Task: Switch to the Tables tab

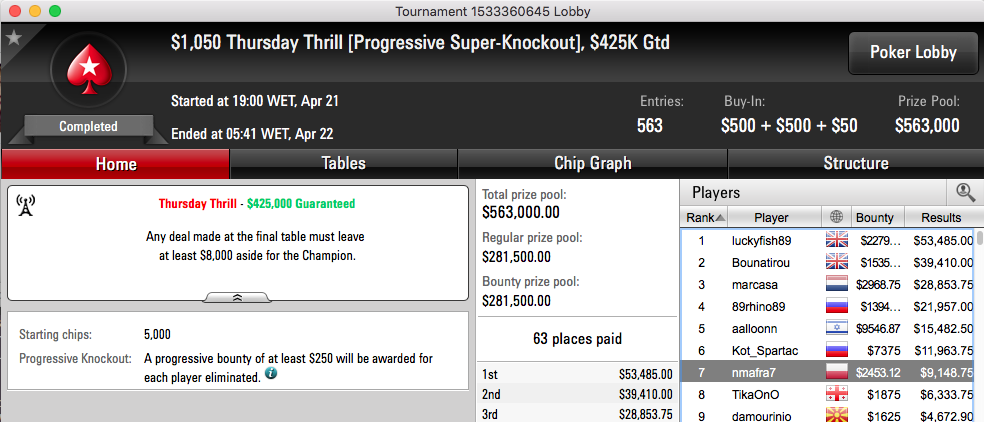Action: tap(344, 164)
